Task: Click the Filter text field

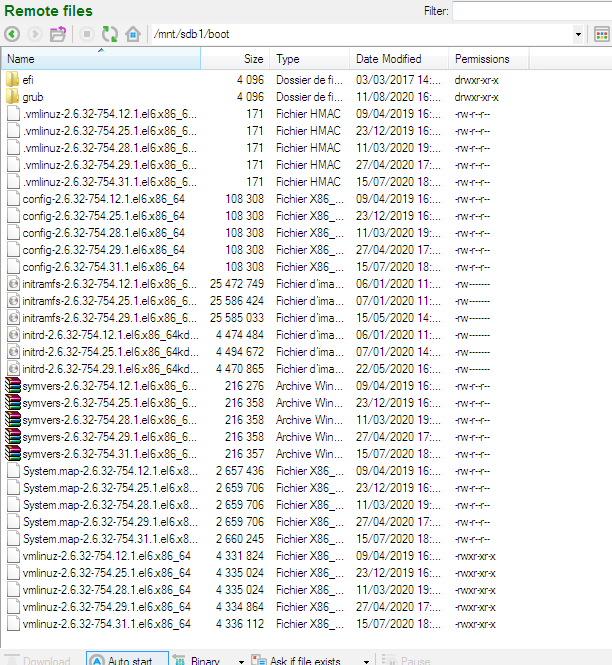Action: [x=530, y=11]
